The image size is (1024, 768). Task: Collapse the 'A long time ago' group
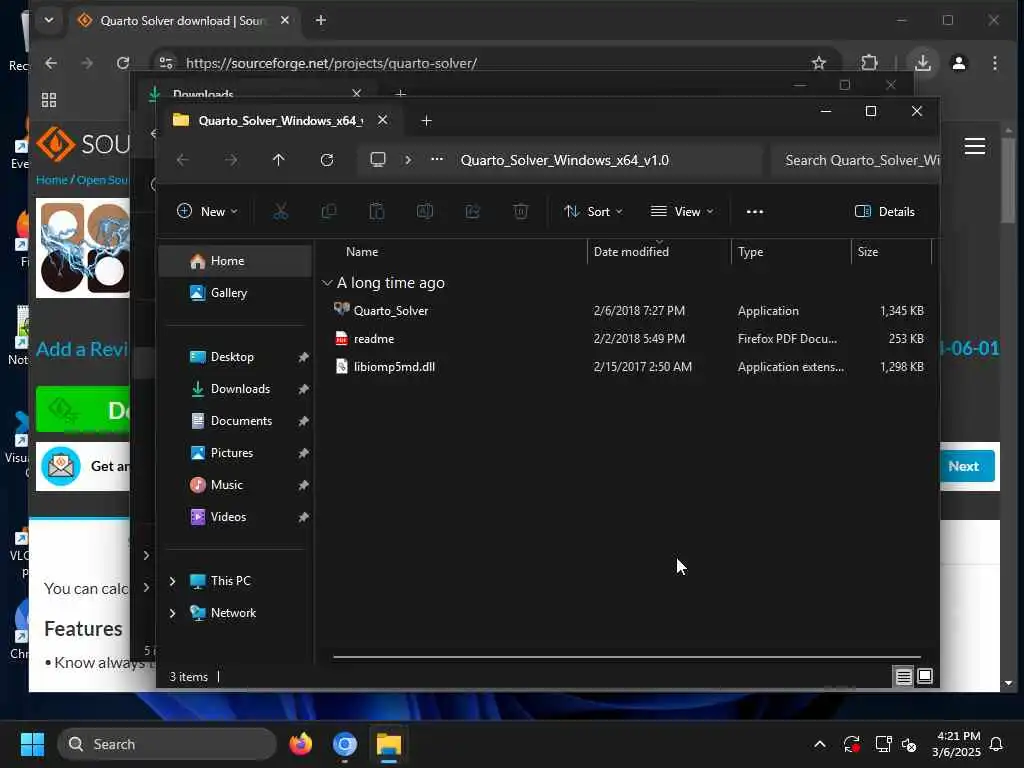pyautogui.click(x=327, y=283)
